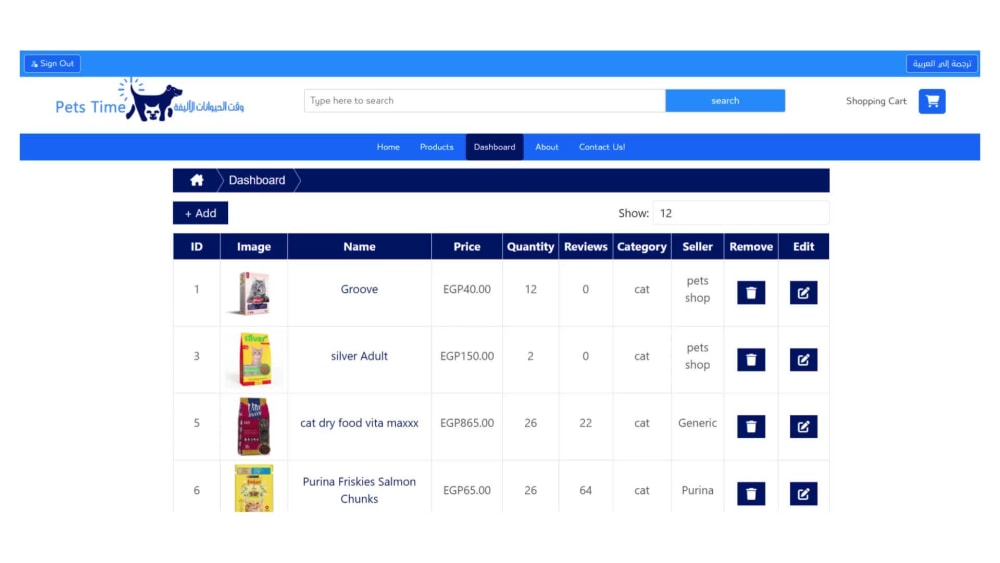Click reviews value 22
Viewport: 1000px width, 563px height.
[585, 423]
